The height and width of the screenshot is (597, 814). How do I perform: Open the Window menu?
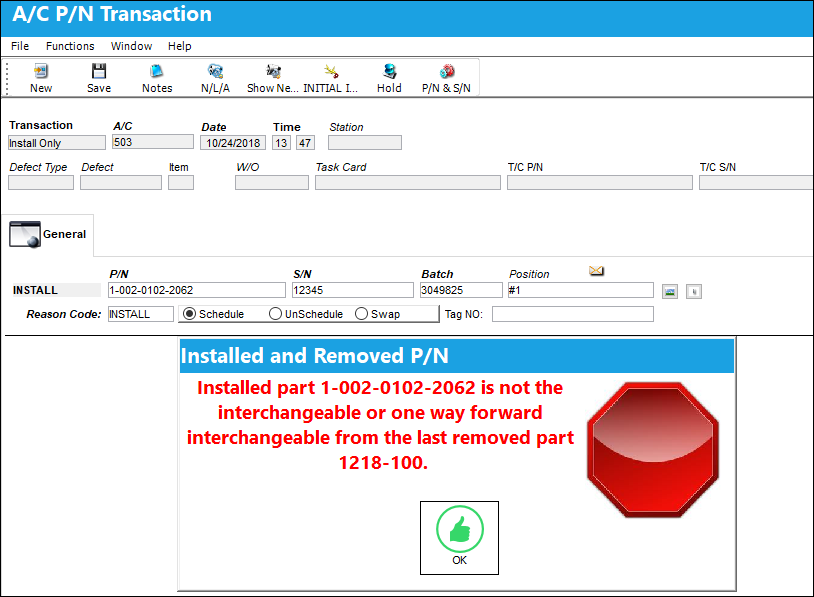131,46
